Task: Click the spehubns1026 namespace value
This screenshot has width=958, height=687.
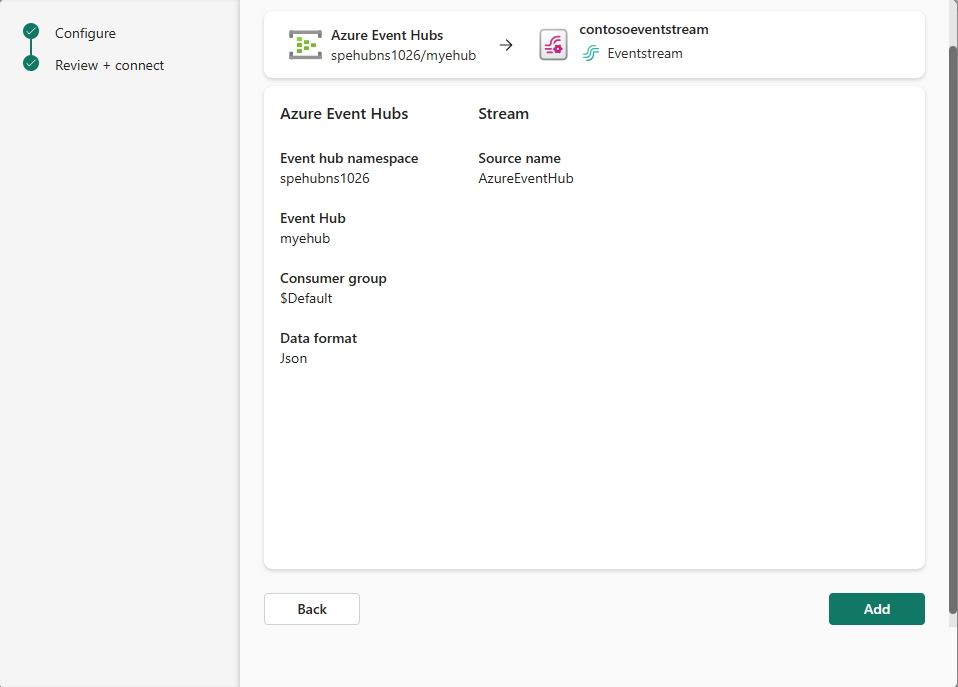Action: [x=325, y=178]
